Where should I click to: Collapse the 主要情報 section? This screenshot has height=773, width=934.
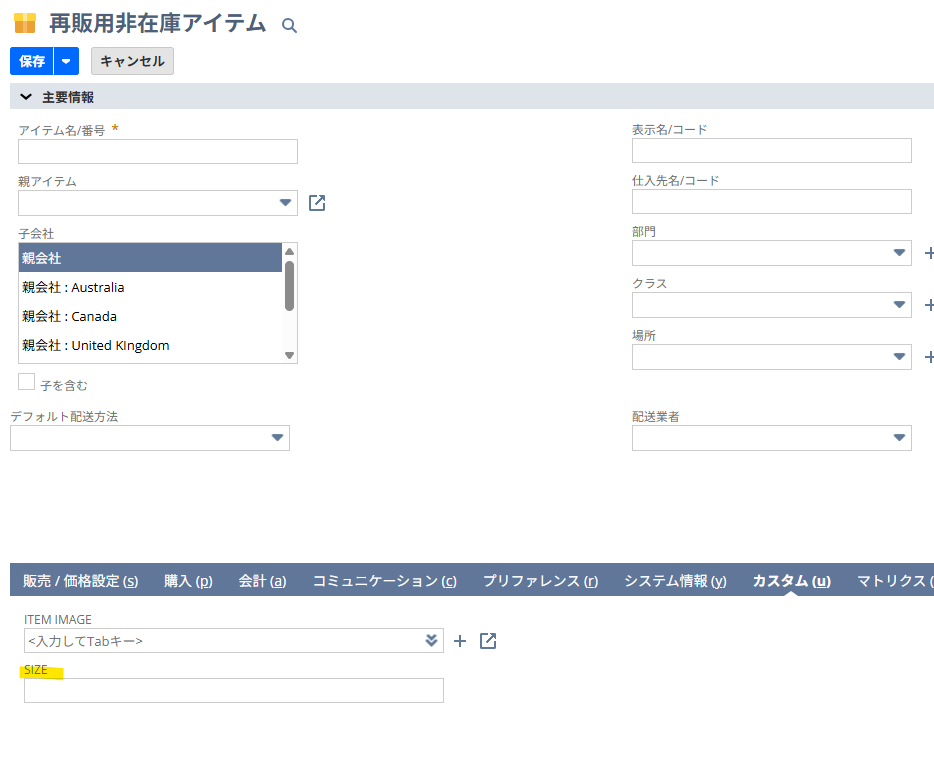click(x=26, y=97)
